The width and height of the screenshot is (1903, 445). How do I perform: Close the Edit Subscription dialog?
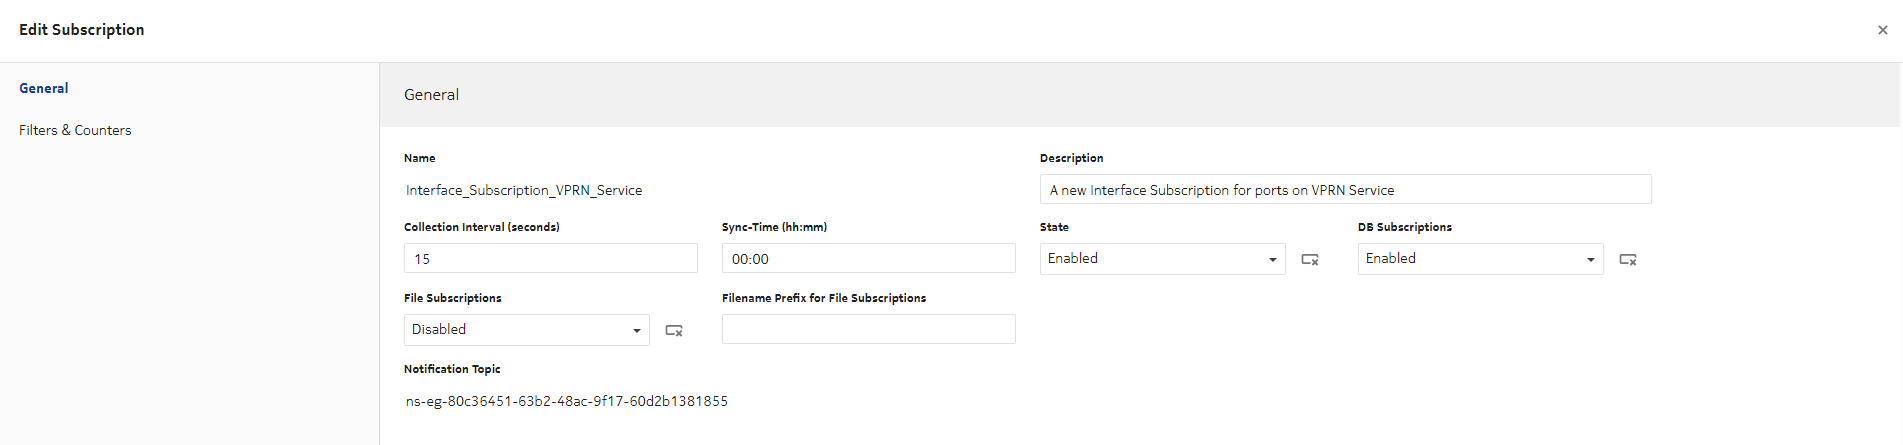[x=1882, y=30]
